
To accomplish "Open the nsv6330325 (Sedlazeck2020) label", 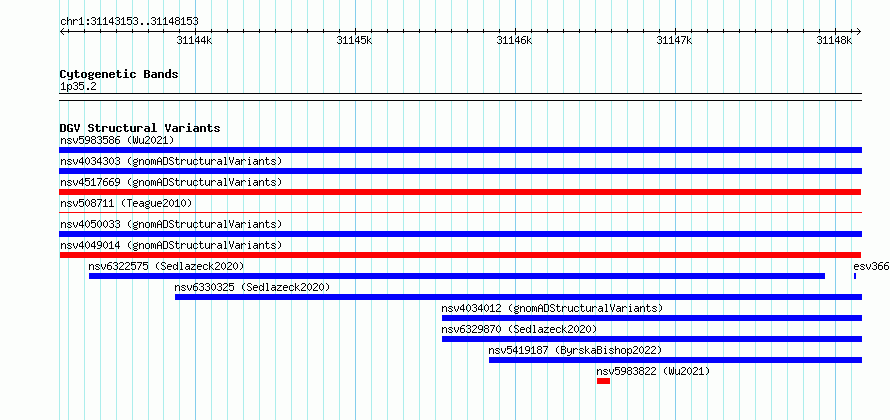I will click(252, 287).
